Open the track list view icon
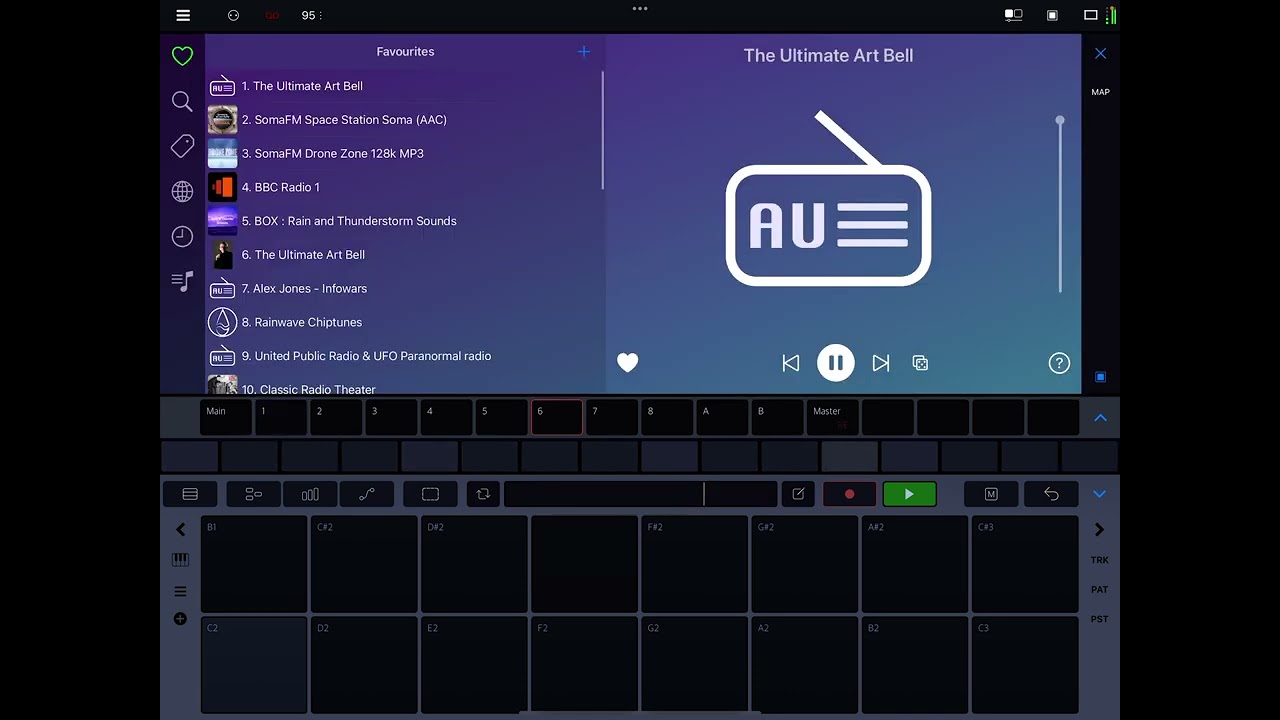The height and width of the screenshot is (720, 1280). (190, 494)
